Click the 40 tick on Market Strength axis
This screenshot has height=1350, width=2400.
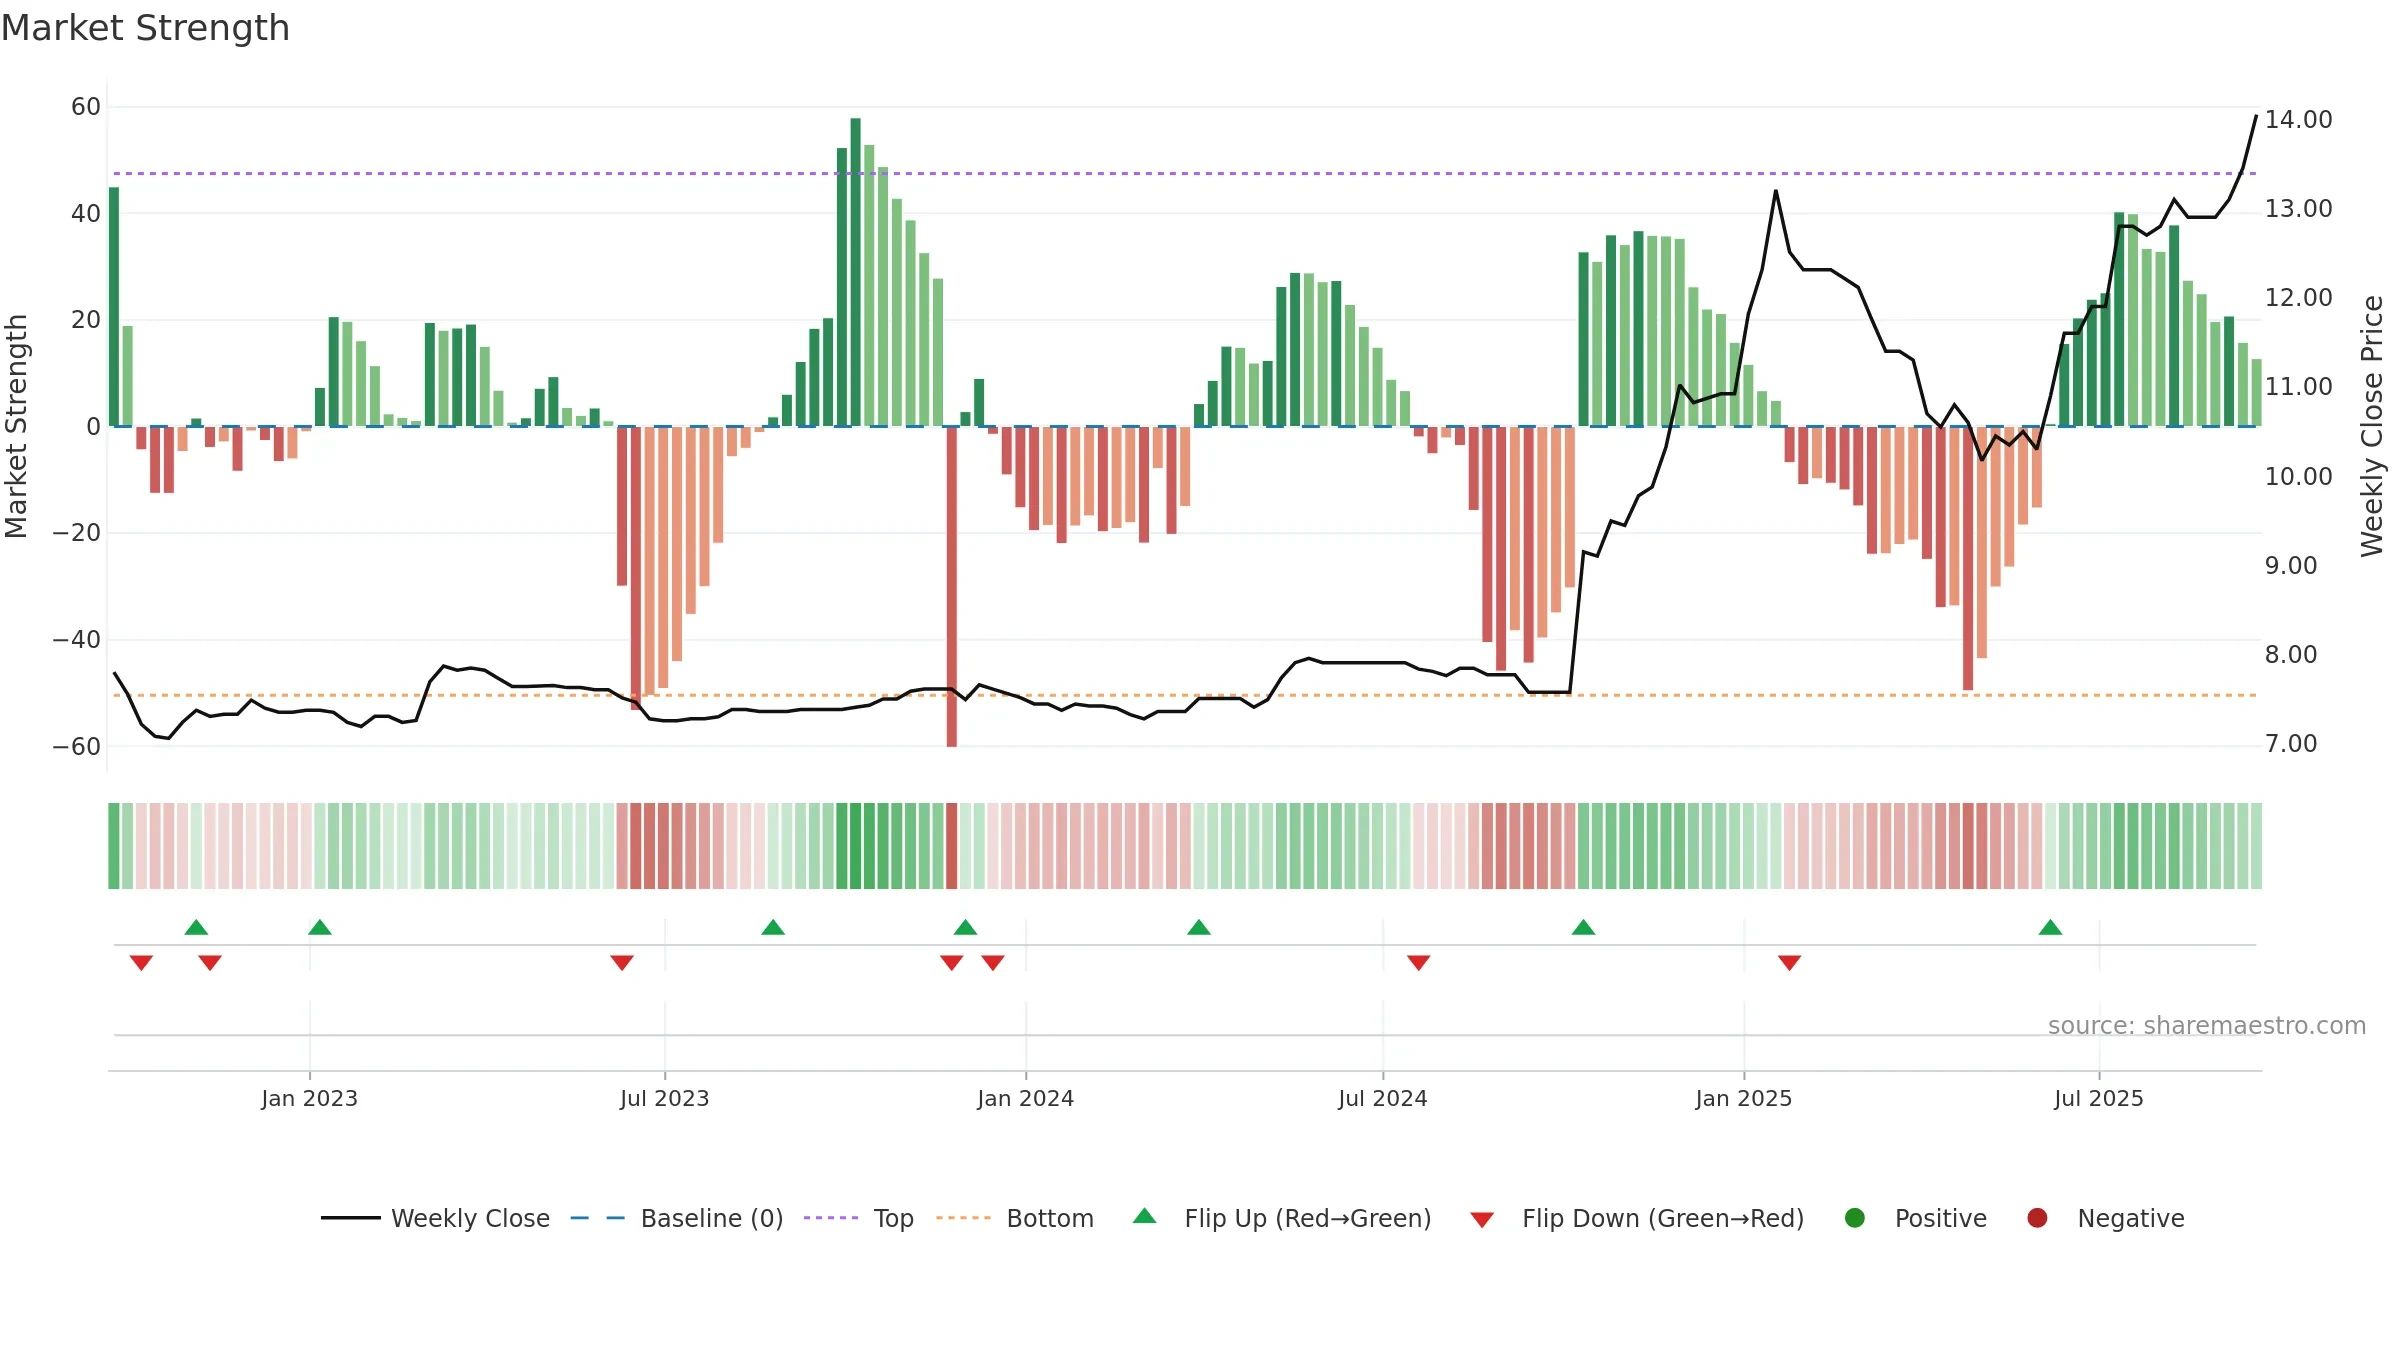click(86, 213)
